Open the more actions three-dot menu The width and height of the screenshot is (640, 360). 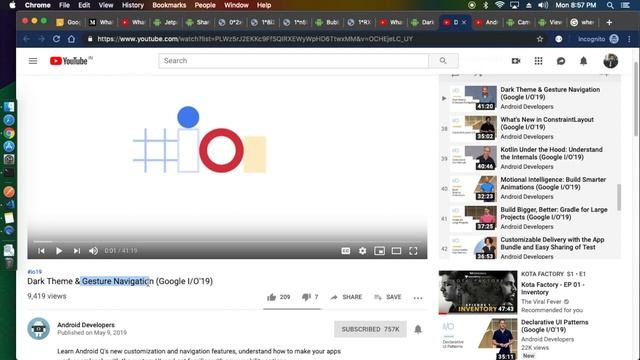pyautogui.click(x=418, y=298)
